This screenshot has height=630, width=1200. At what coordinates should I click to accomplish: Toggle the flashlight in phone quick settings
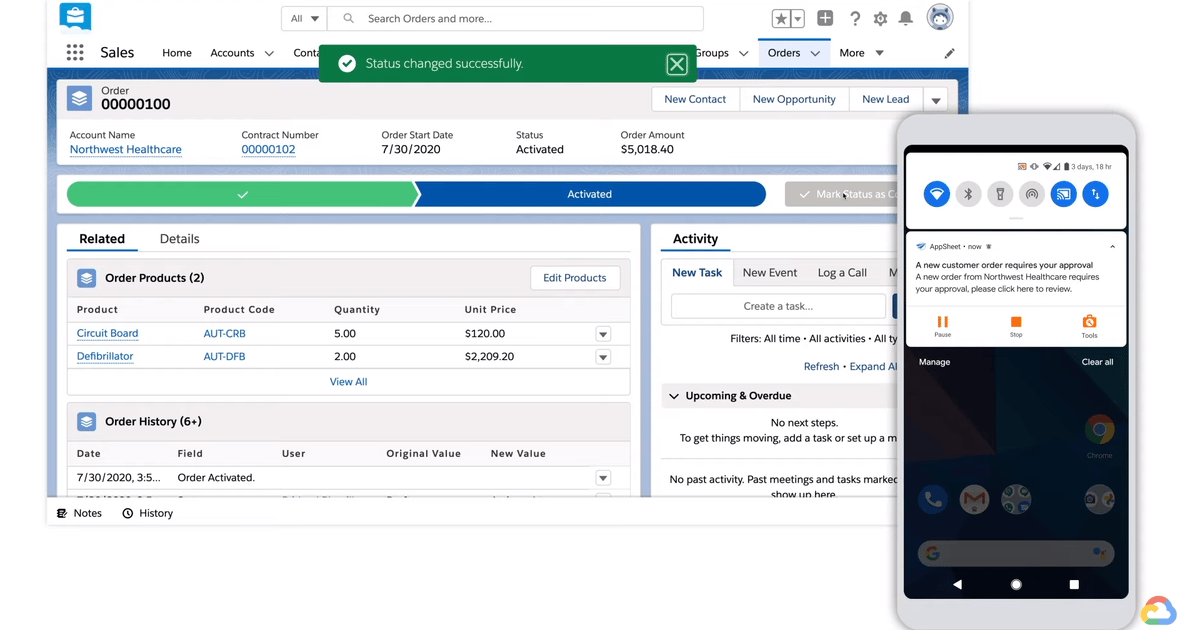pyautogui.click(x=1000, y=194)
